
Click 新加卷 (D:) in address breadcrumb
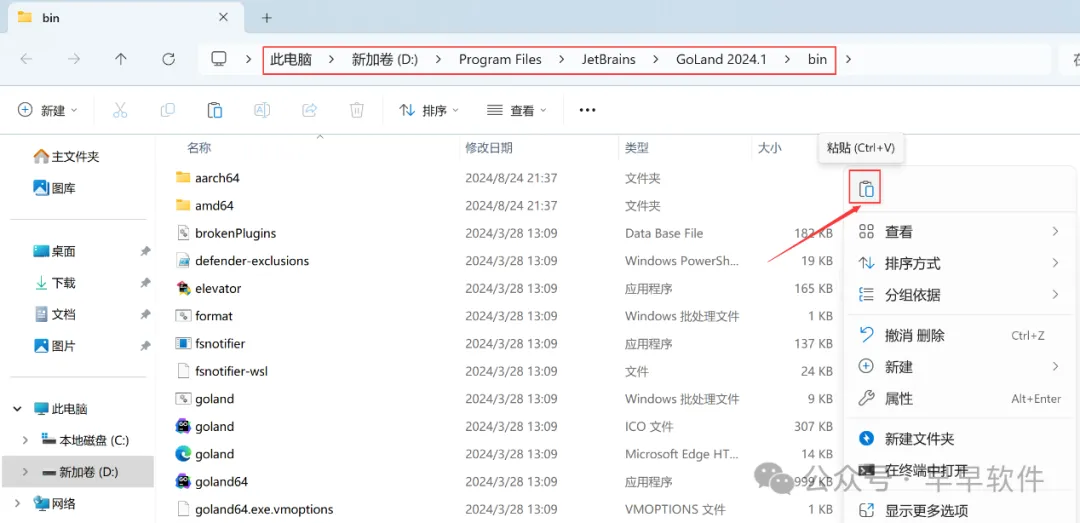[385, 59]
